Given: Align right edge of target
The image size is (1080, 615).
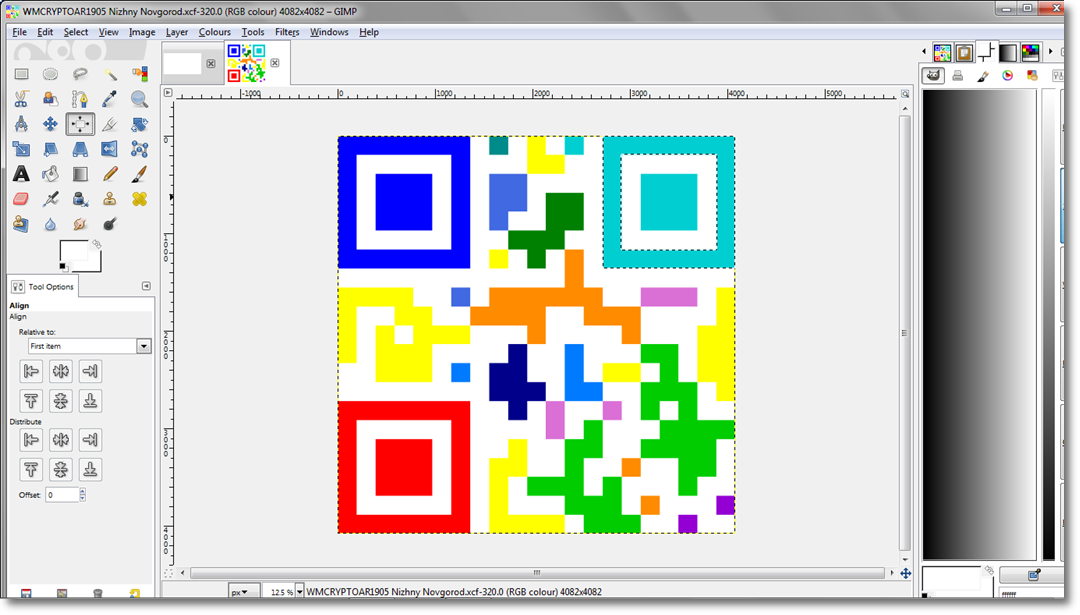Looking at the screenshot, I should click(x=90, y=371).
